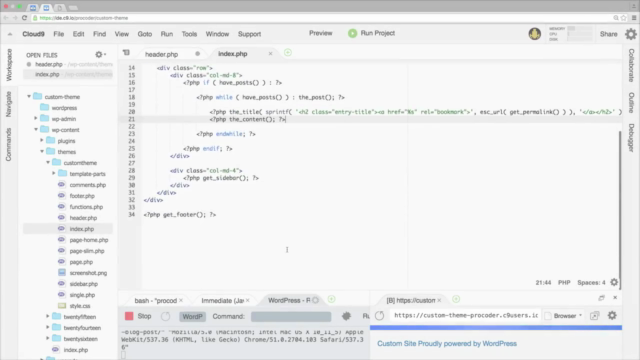Collapse the custom-theme root folder
Viewport: 640px width, 360px height.
[x=29, y=97]
